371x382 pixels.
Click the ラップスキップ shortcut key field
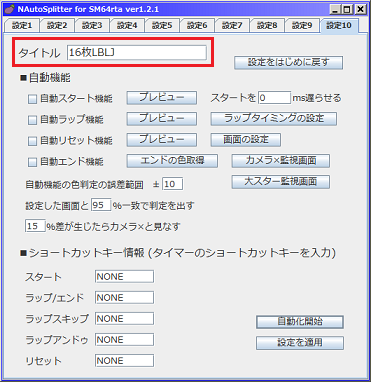(124, 319)
